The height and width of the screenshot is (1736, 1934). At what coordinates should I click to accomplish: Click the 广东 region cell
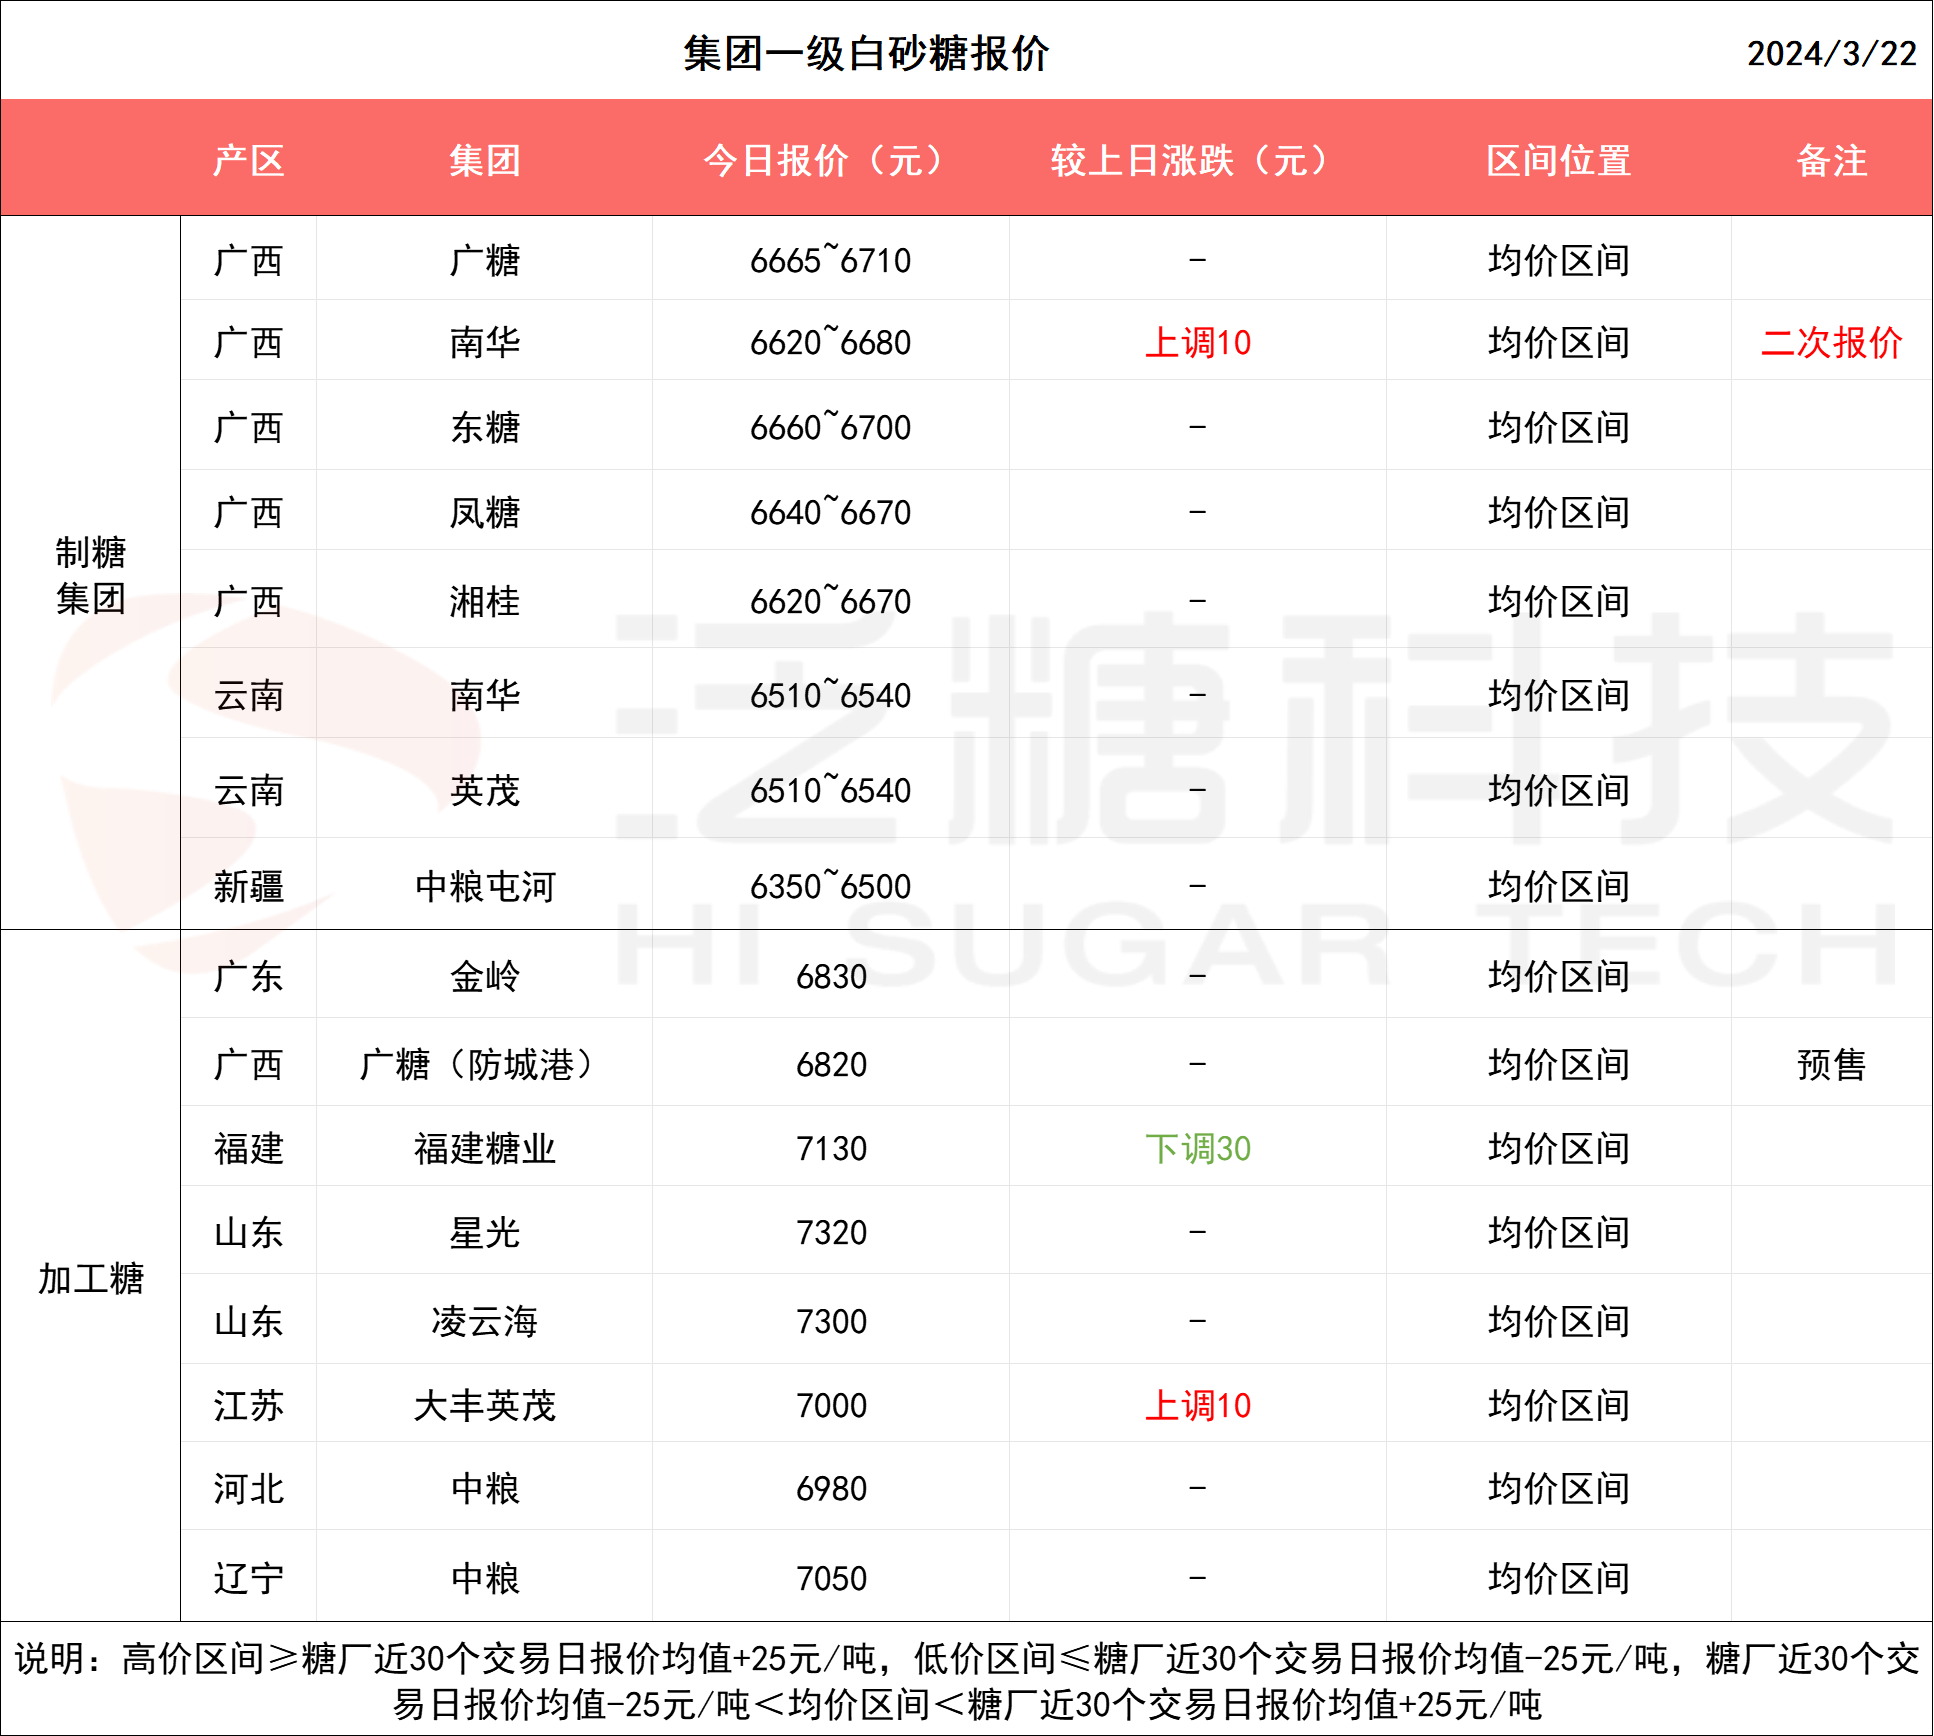tap(249, 976)
